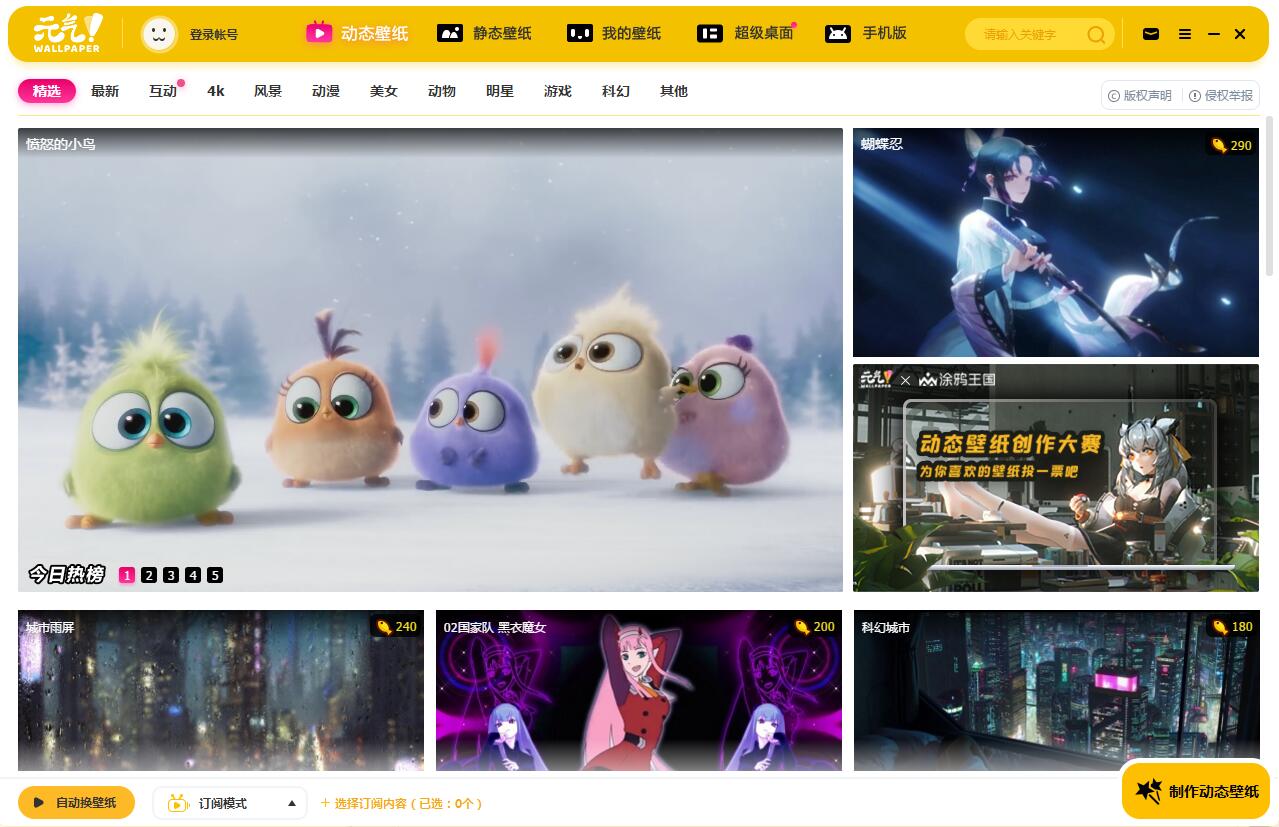Go to 我的壁纸 my wallpapers

tap(614, 33)
